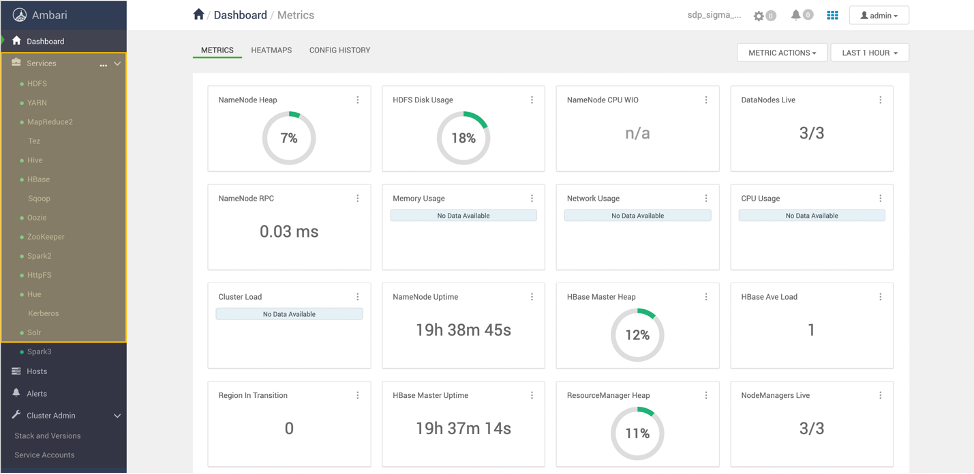
Task: Click the Services ellipsis actions icon
Action: click(104, 64)
